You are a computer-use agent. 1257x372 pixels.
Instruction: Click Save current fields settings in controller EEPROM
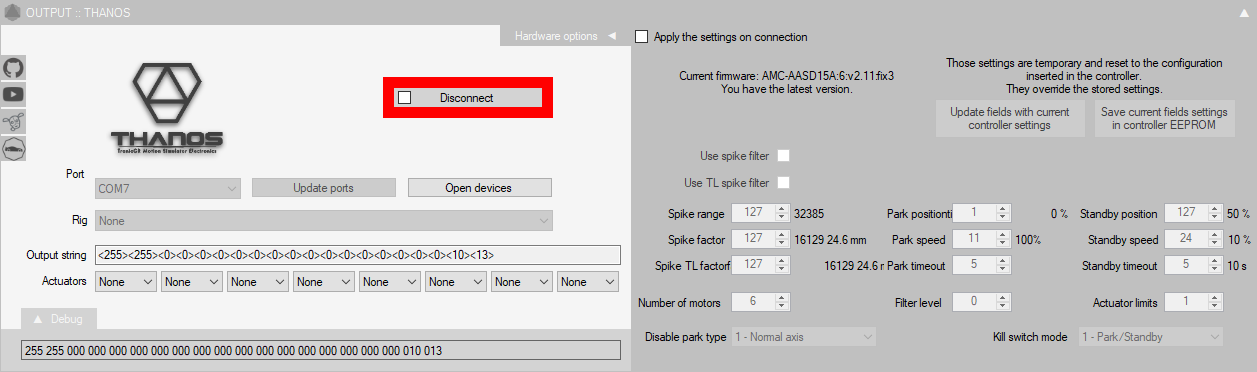(x=1164, y=118)
